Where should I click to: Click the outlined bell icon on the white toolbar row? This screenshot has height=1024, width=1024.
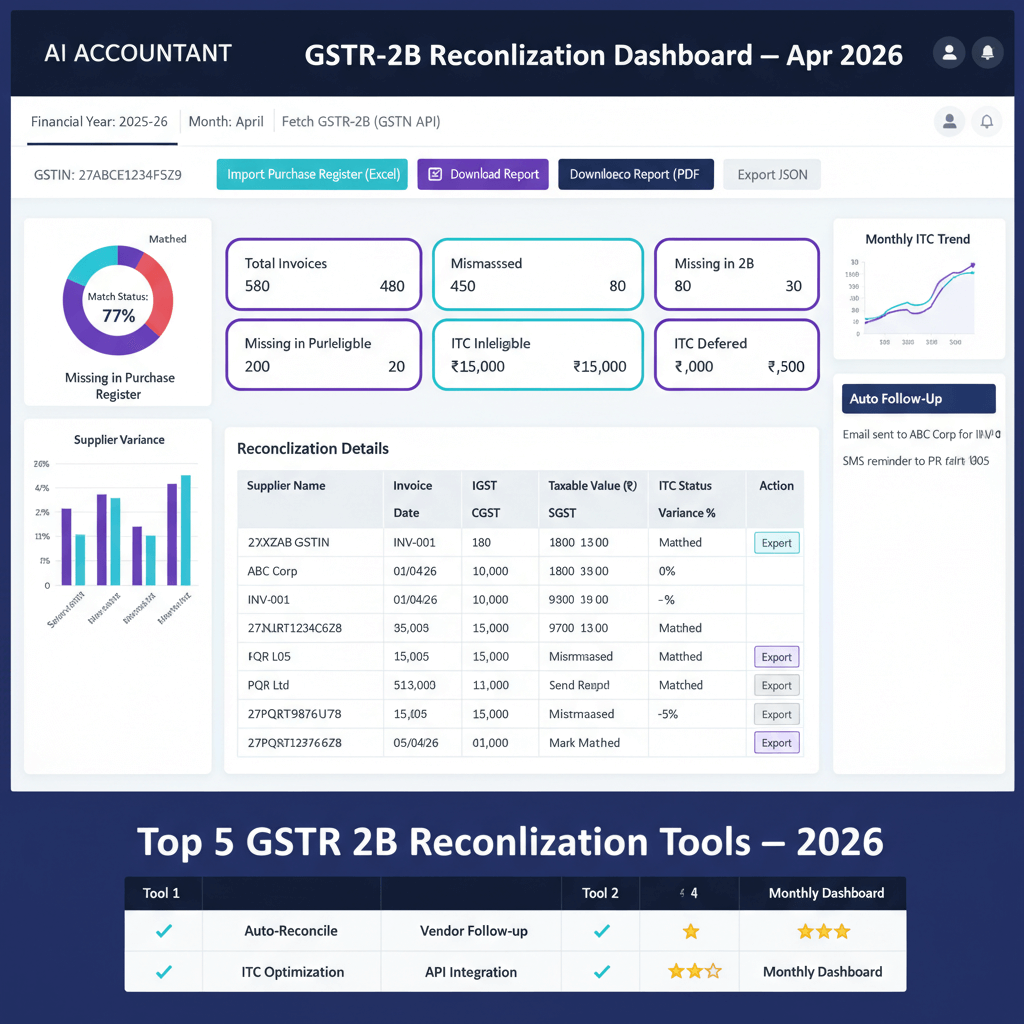tap(986, 121)
